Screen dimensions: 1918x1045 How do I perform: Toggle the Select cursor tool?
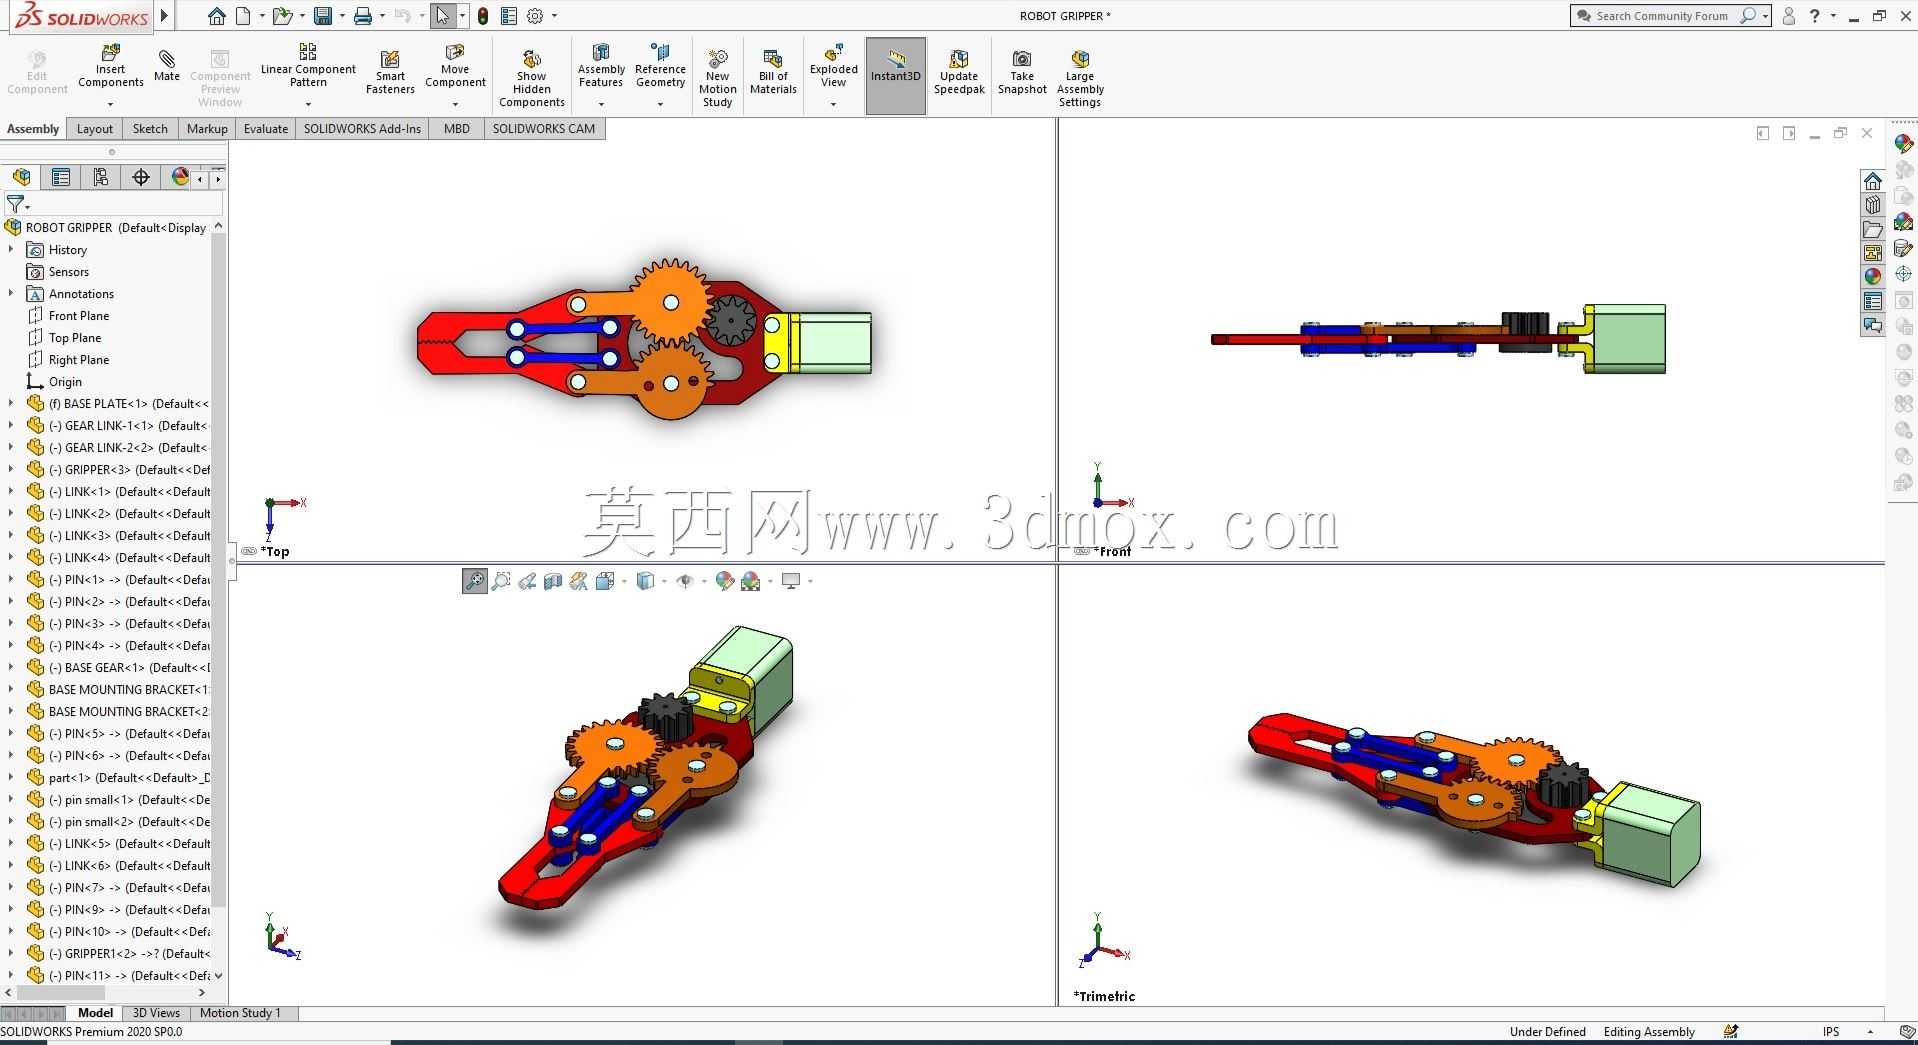pos(443,16)
